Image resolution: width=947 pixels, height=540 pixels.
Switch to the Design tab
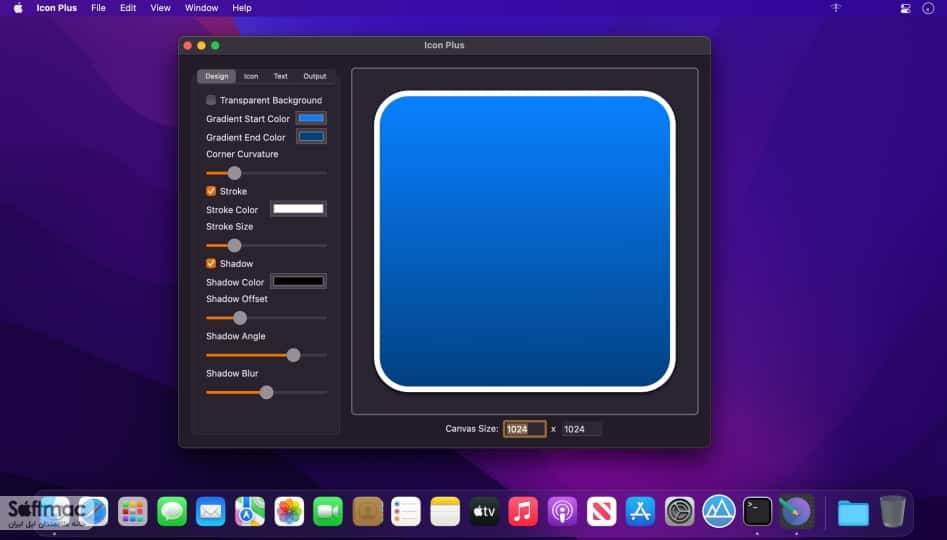click(216, 76)
